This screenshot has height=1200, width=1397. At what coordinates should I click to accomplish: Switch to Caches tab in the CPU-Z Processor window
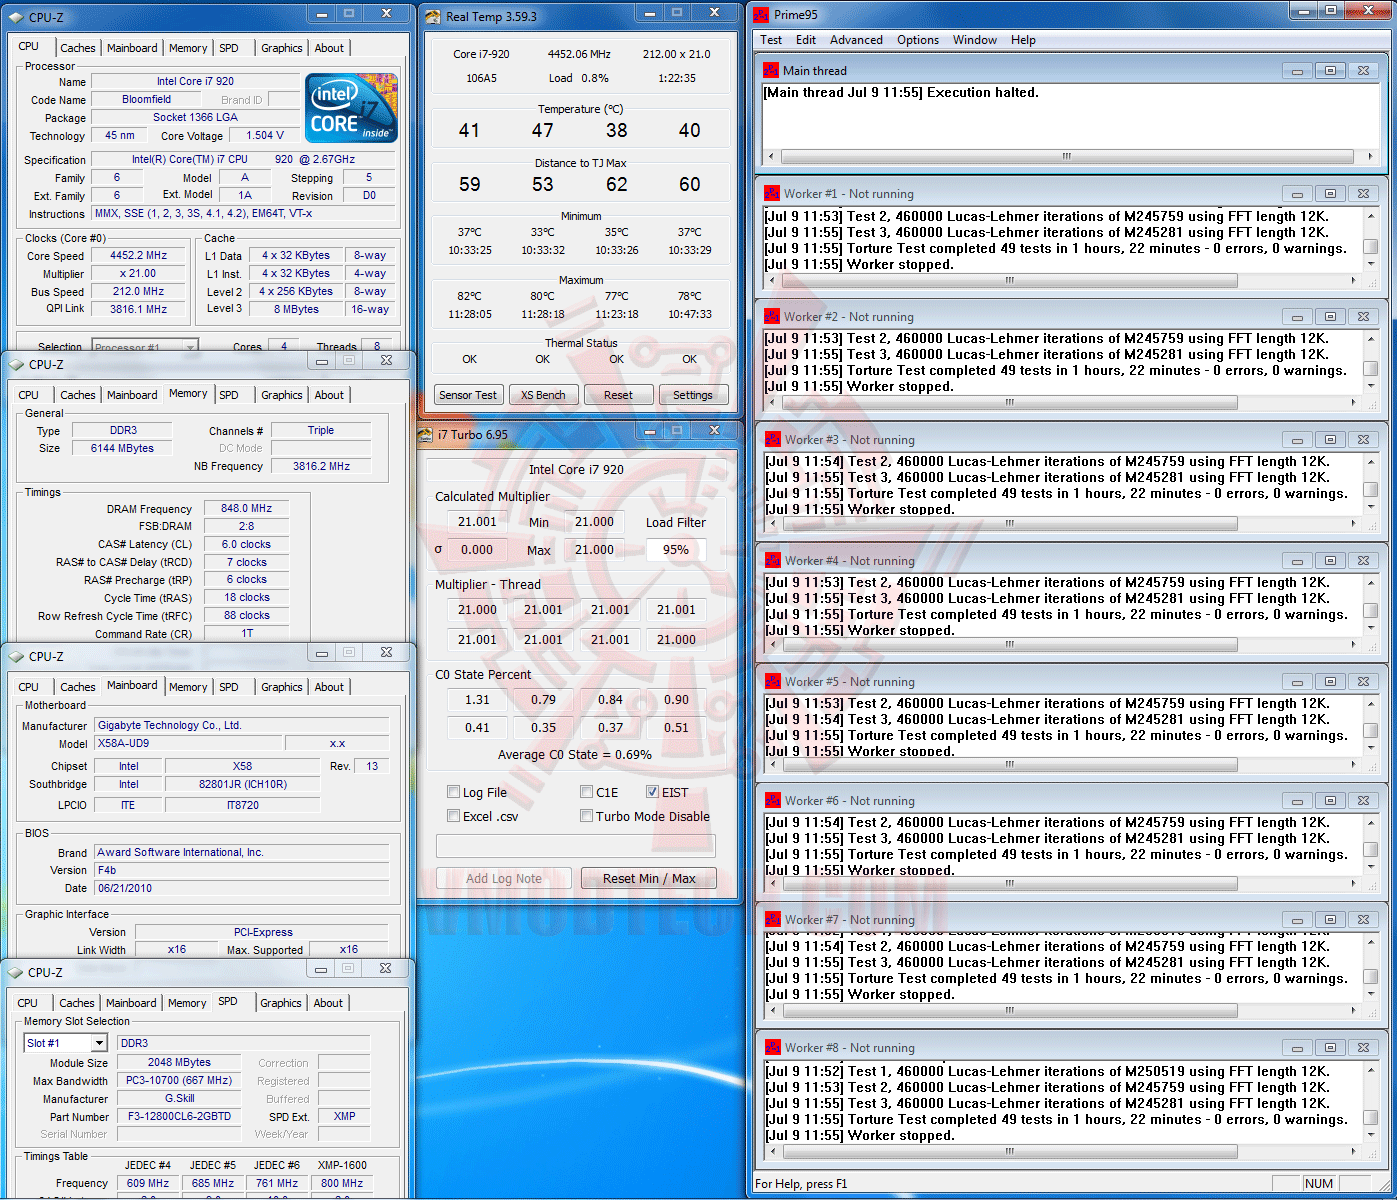[x=78, y=48]
